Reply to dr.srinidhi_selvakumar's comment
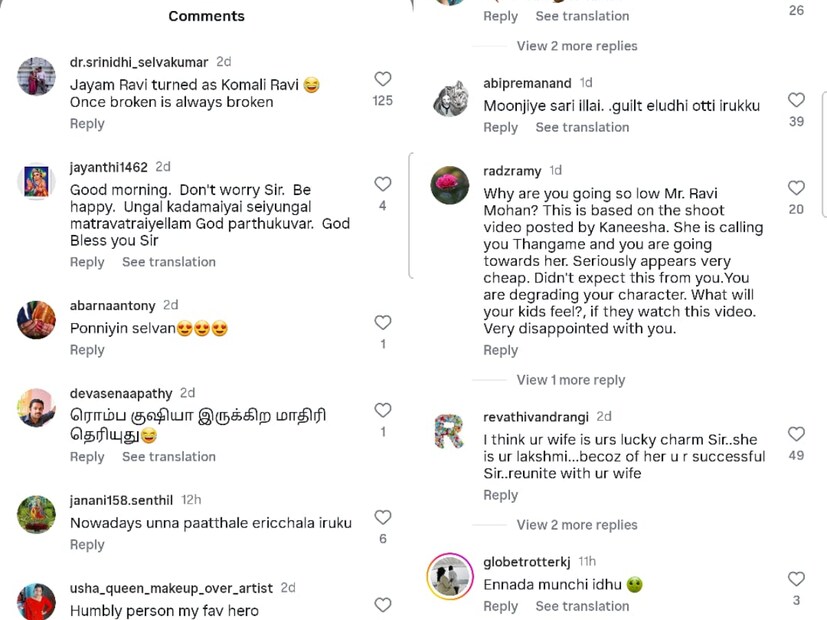This screenshot has width=827, height=620. [x=87, y=124]
